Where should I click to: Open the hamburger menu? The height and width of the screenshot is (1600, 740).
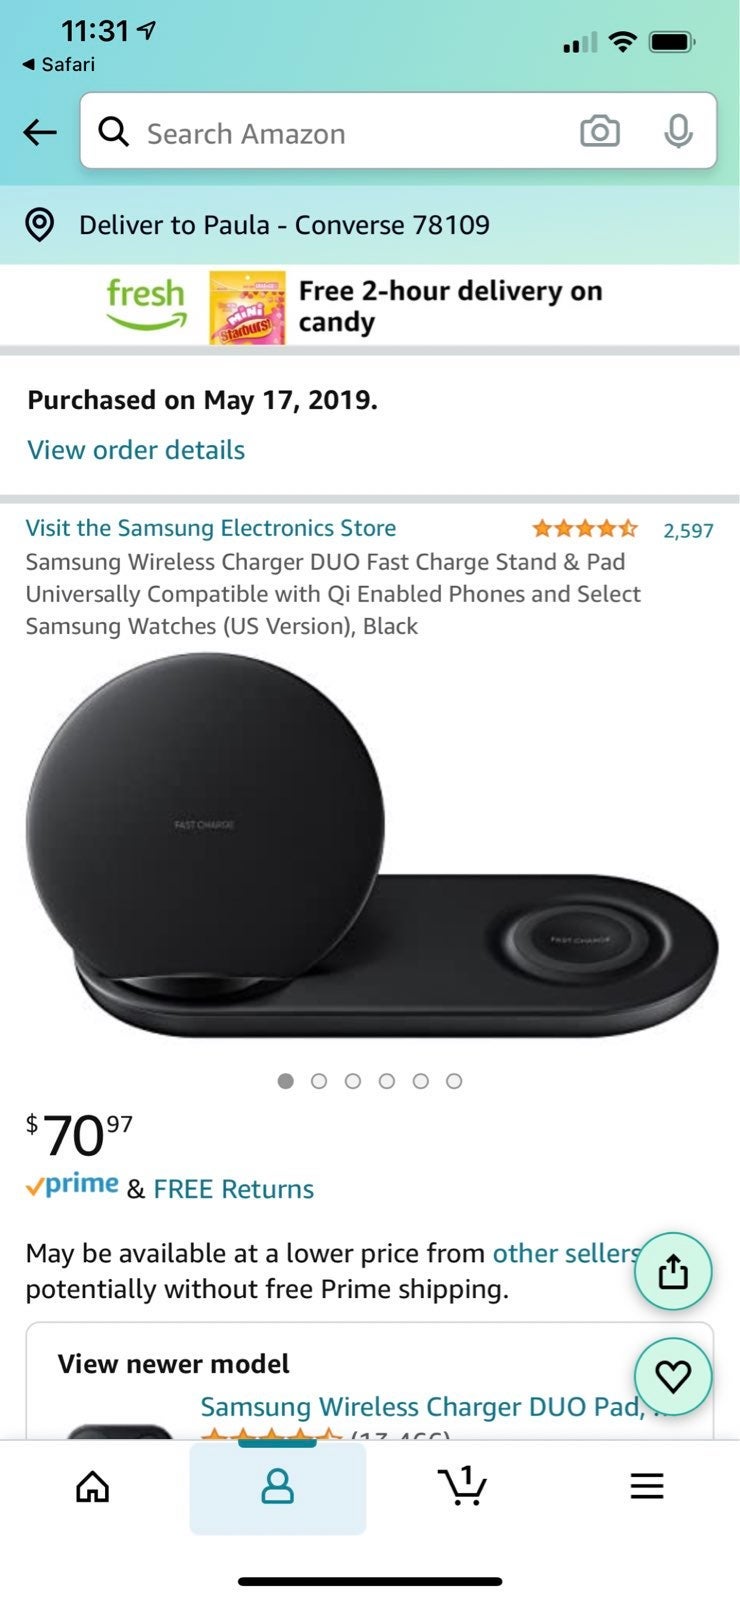[647, 1487]
